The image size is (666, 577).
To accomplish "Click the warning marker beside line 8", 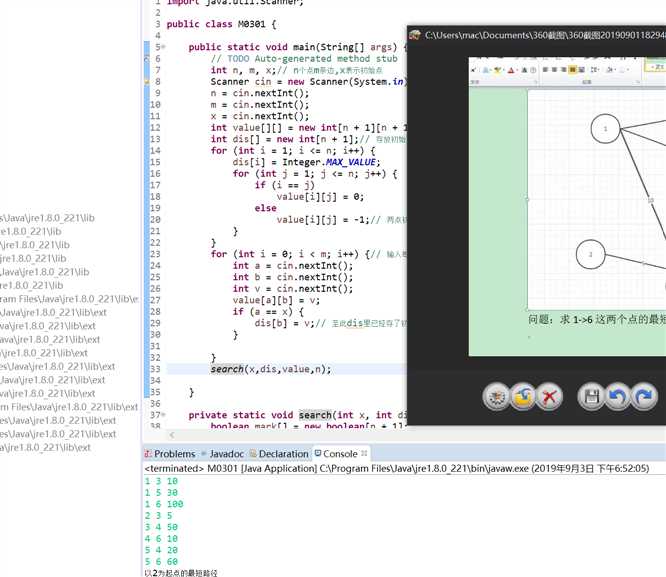I will pos(147,82).
